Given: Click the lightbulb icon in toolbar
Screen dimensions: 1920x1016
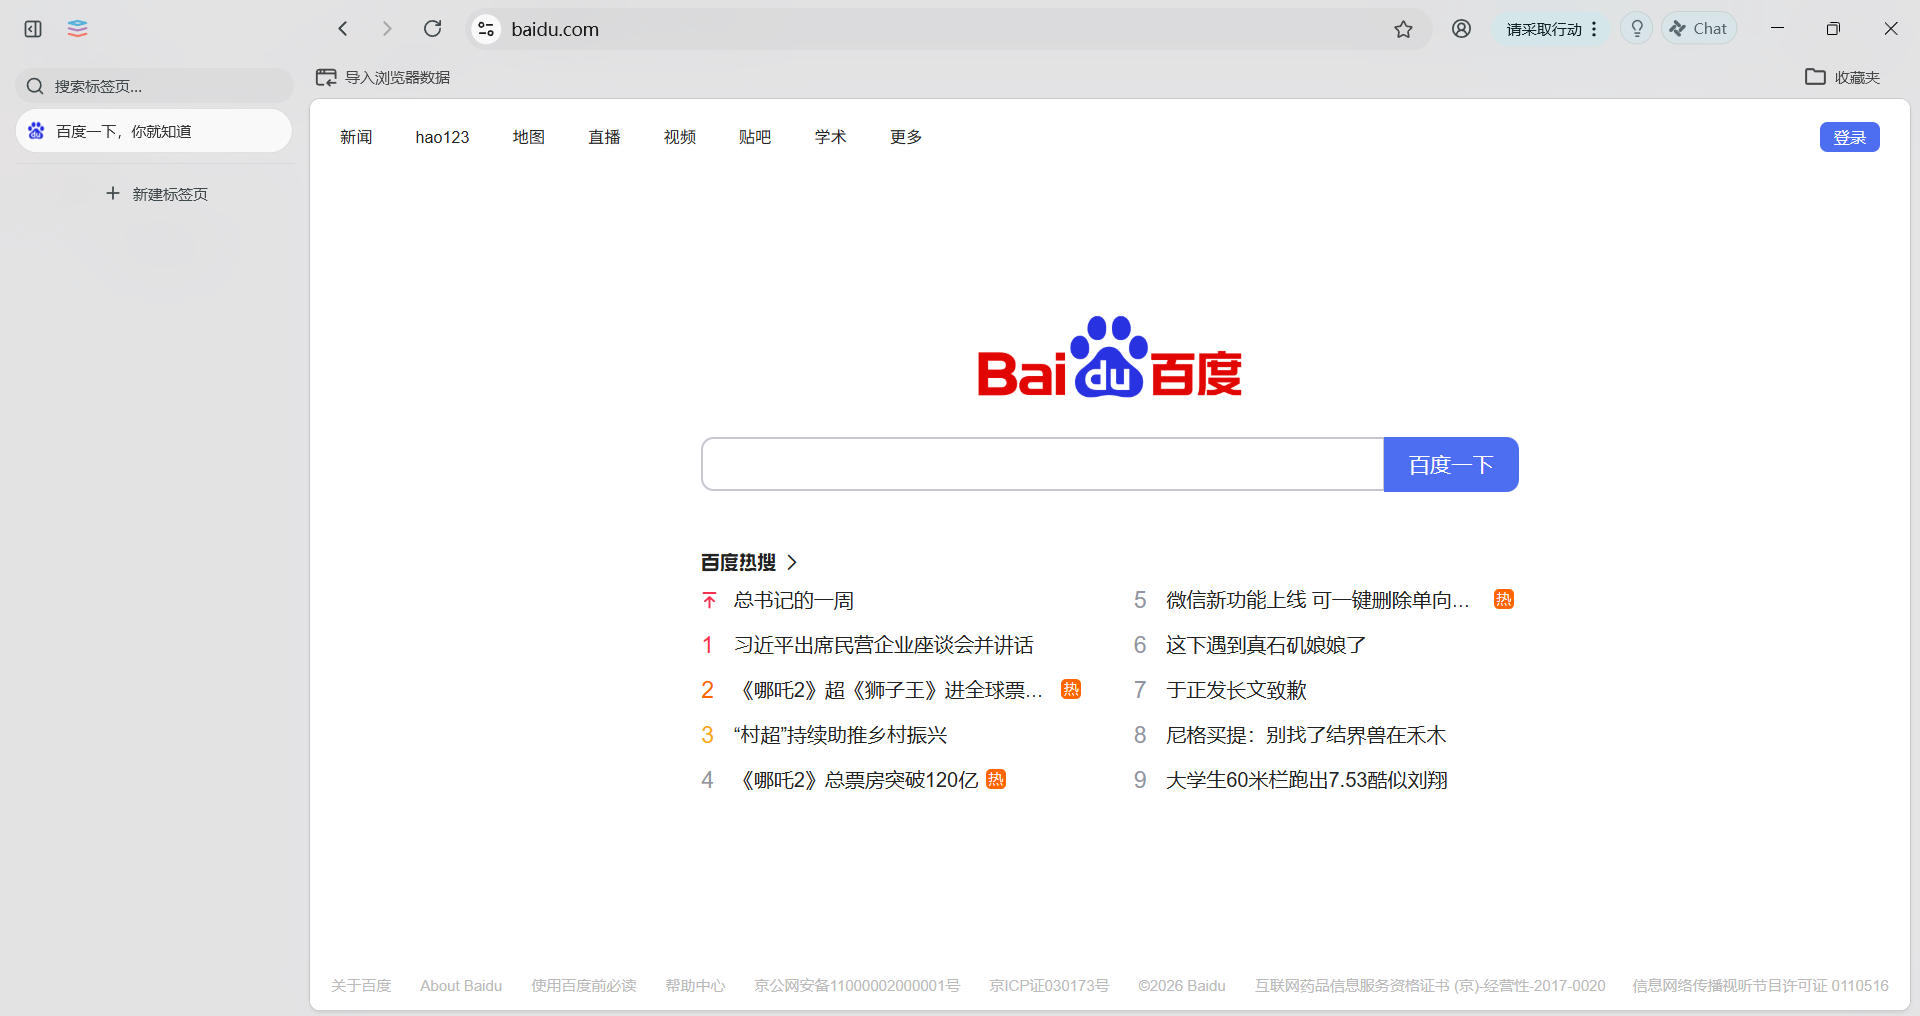Looking at the screenshot, I should tap(1636, 29).
